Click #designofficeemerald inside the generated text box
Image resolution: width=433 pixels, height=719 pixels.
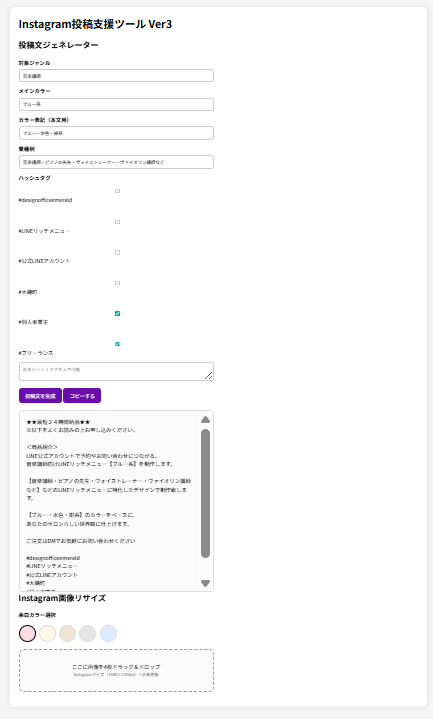[53, 558]
